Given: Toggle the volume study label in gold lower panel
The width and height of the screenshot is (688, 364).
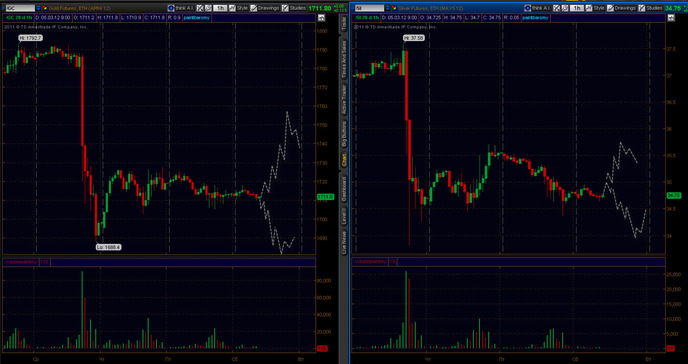Looking at the screenshot, I should [x=21, y=262].
